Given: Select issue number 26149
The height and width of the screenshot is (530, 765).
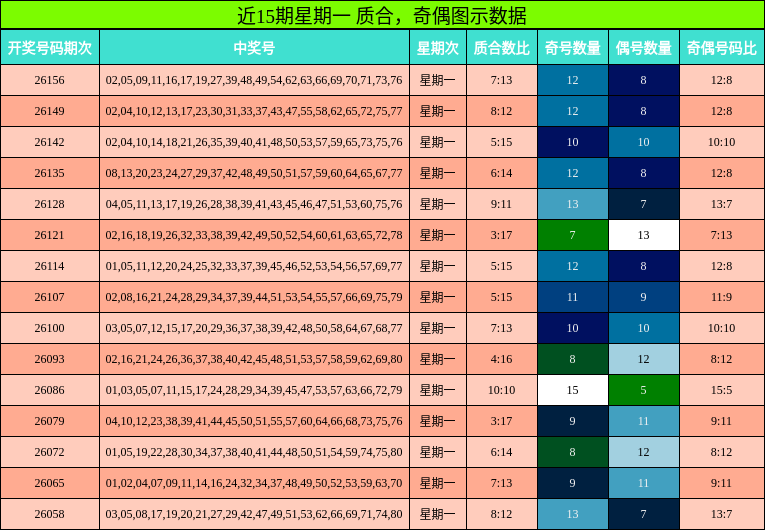Looking at the screenshot, I should (49, 111).
